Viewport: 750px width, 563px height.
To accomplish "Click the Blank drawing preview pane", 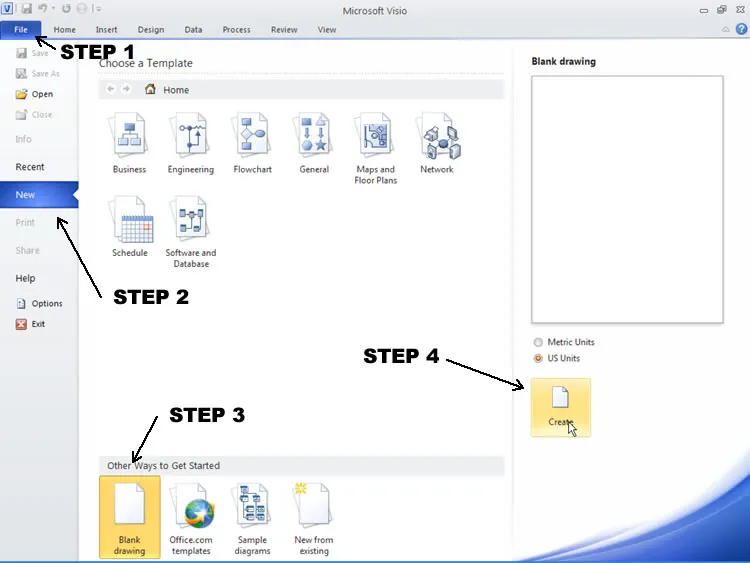I will click(627, 199).
